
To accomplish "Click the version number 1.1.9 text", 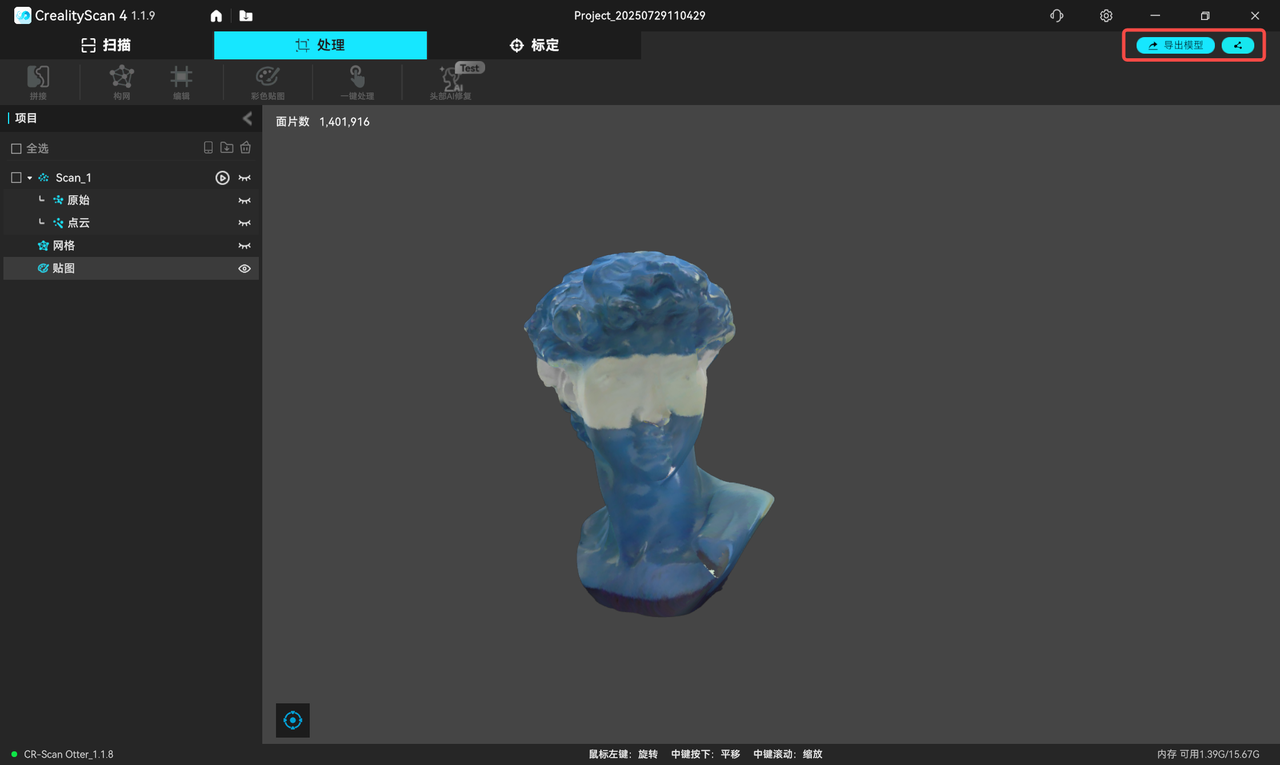I will [x=143, y=16].
